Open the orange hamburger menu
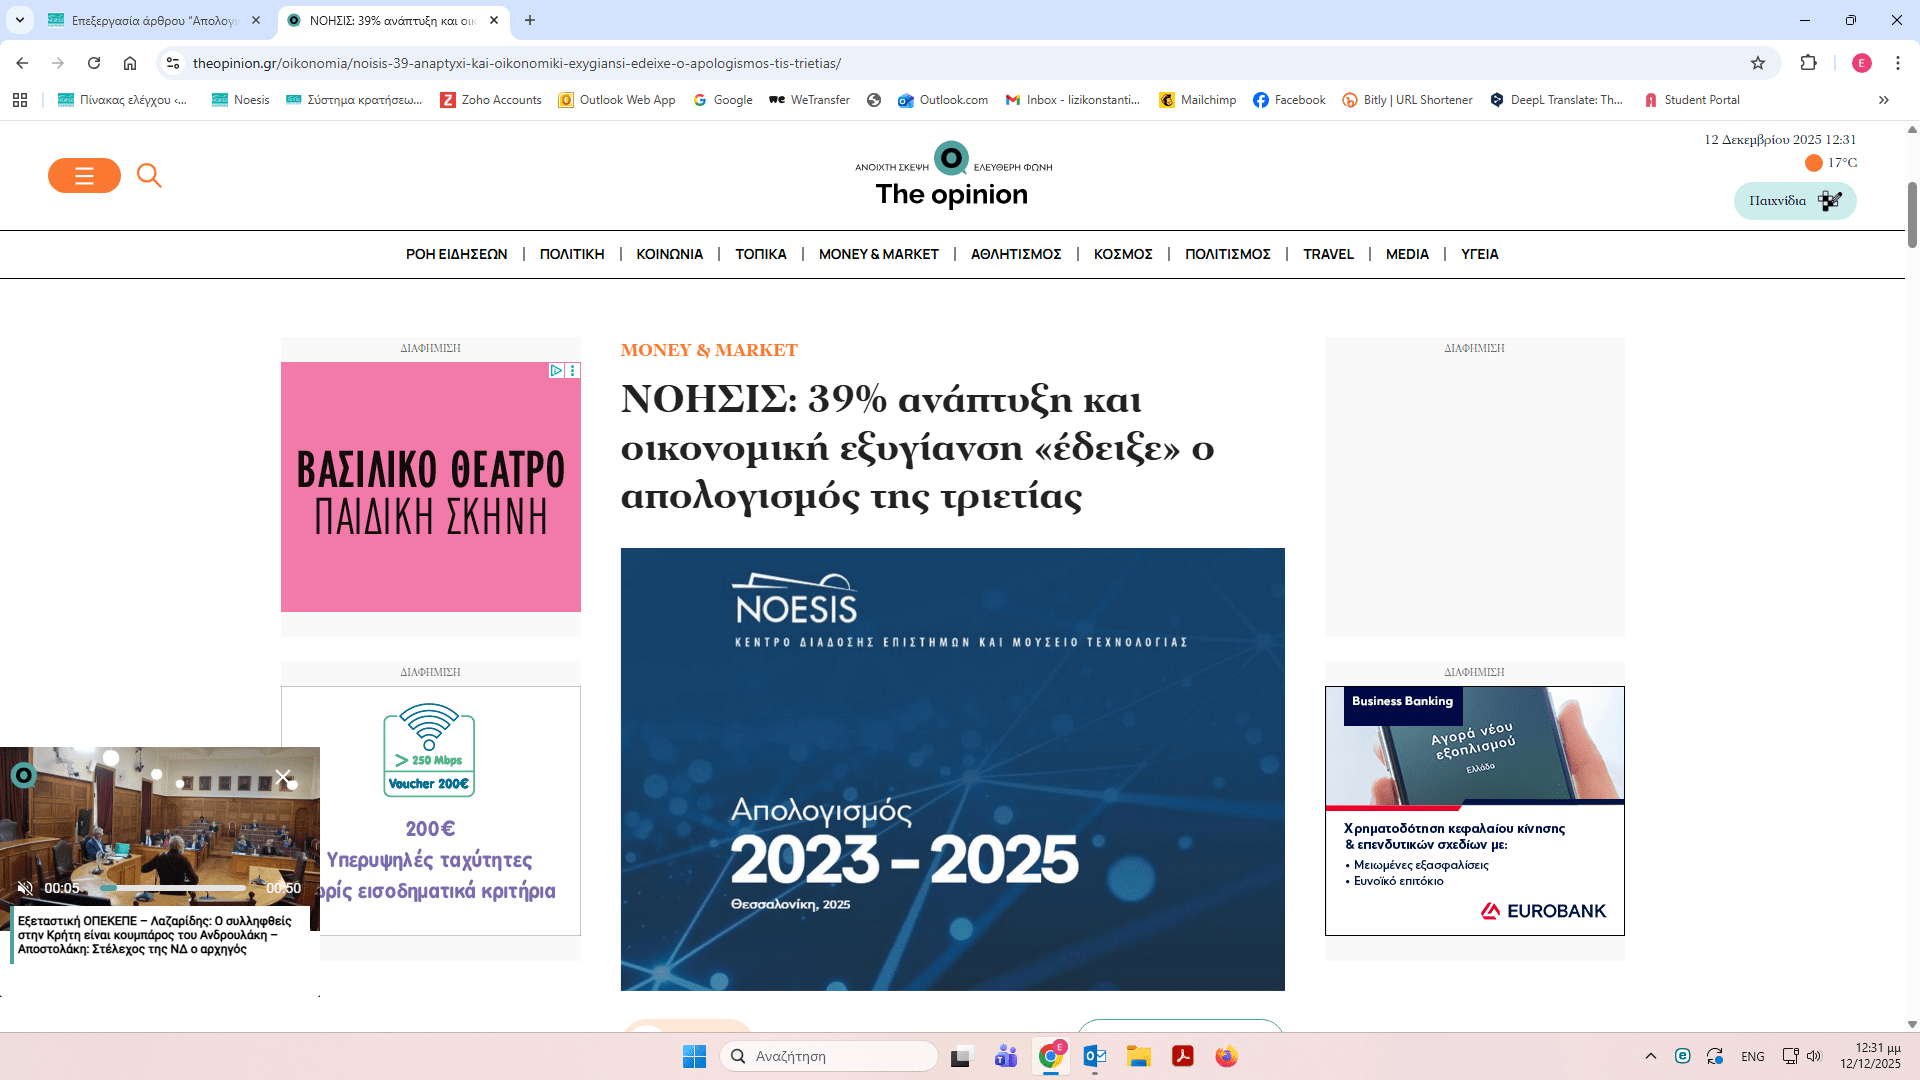The height and width of the screenshot is (1080, 1920). coord(84,176)
